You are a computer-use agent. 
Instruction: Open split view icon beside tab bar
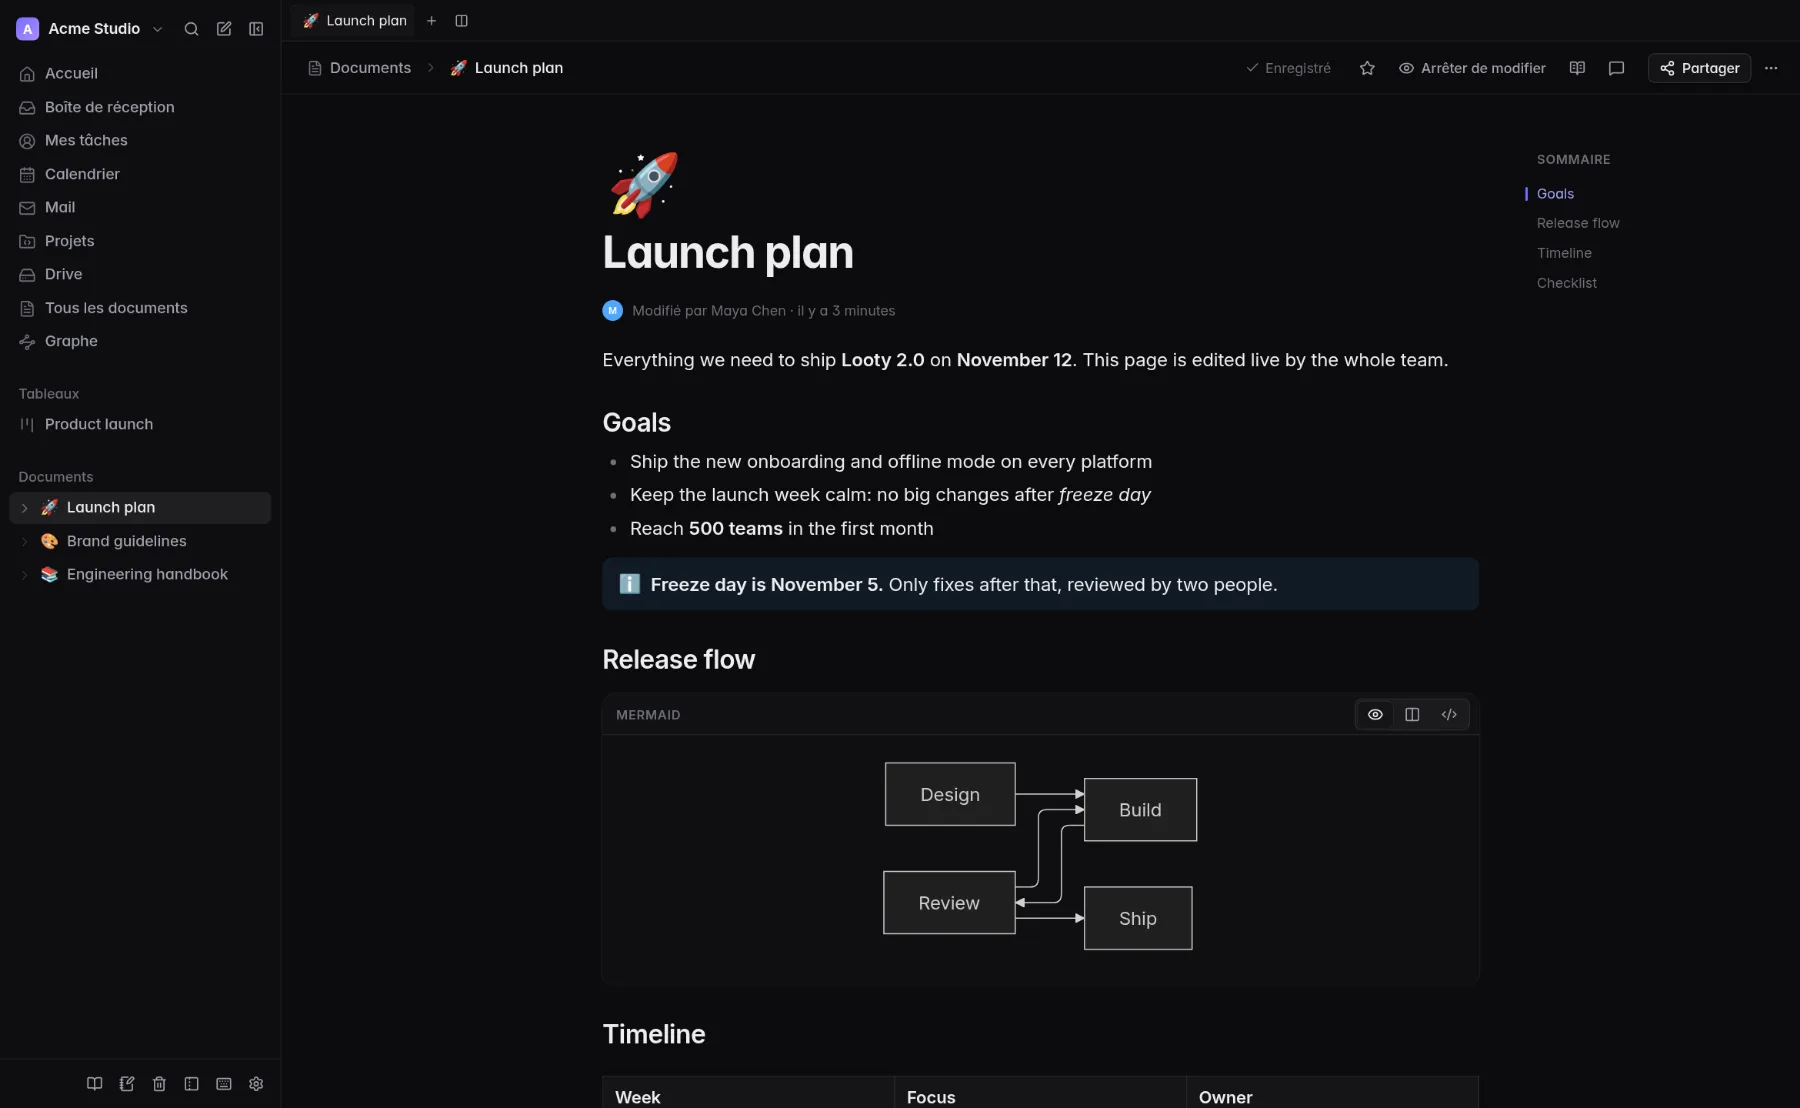click(x=461, y=20)
